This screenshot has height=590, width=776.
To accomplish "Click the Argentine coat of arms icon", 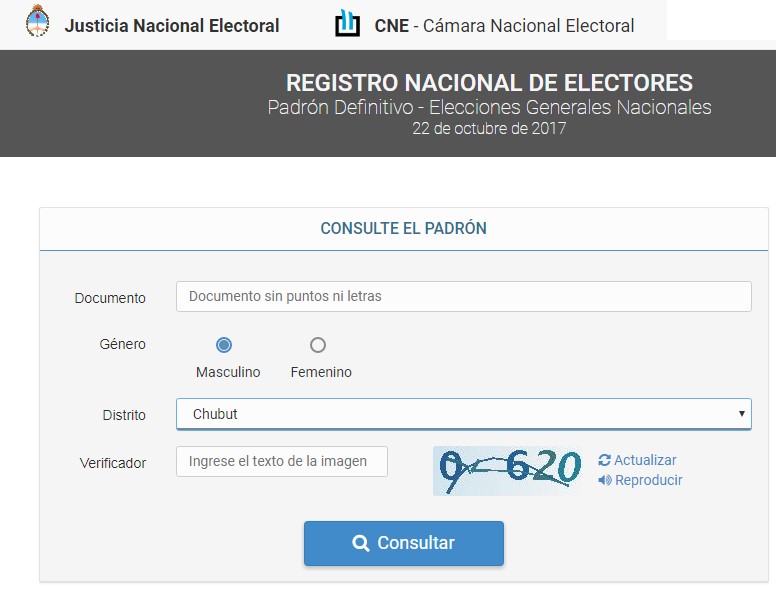I will (x=38, y=21).
